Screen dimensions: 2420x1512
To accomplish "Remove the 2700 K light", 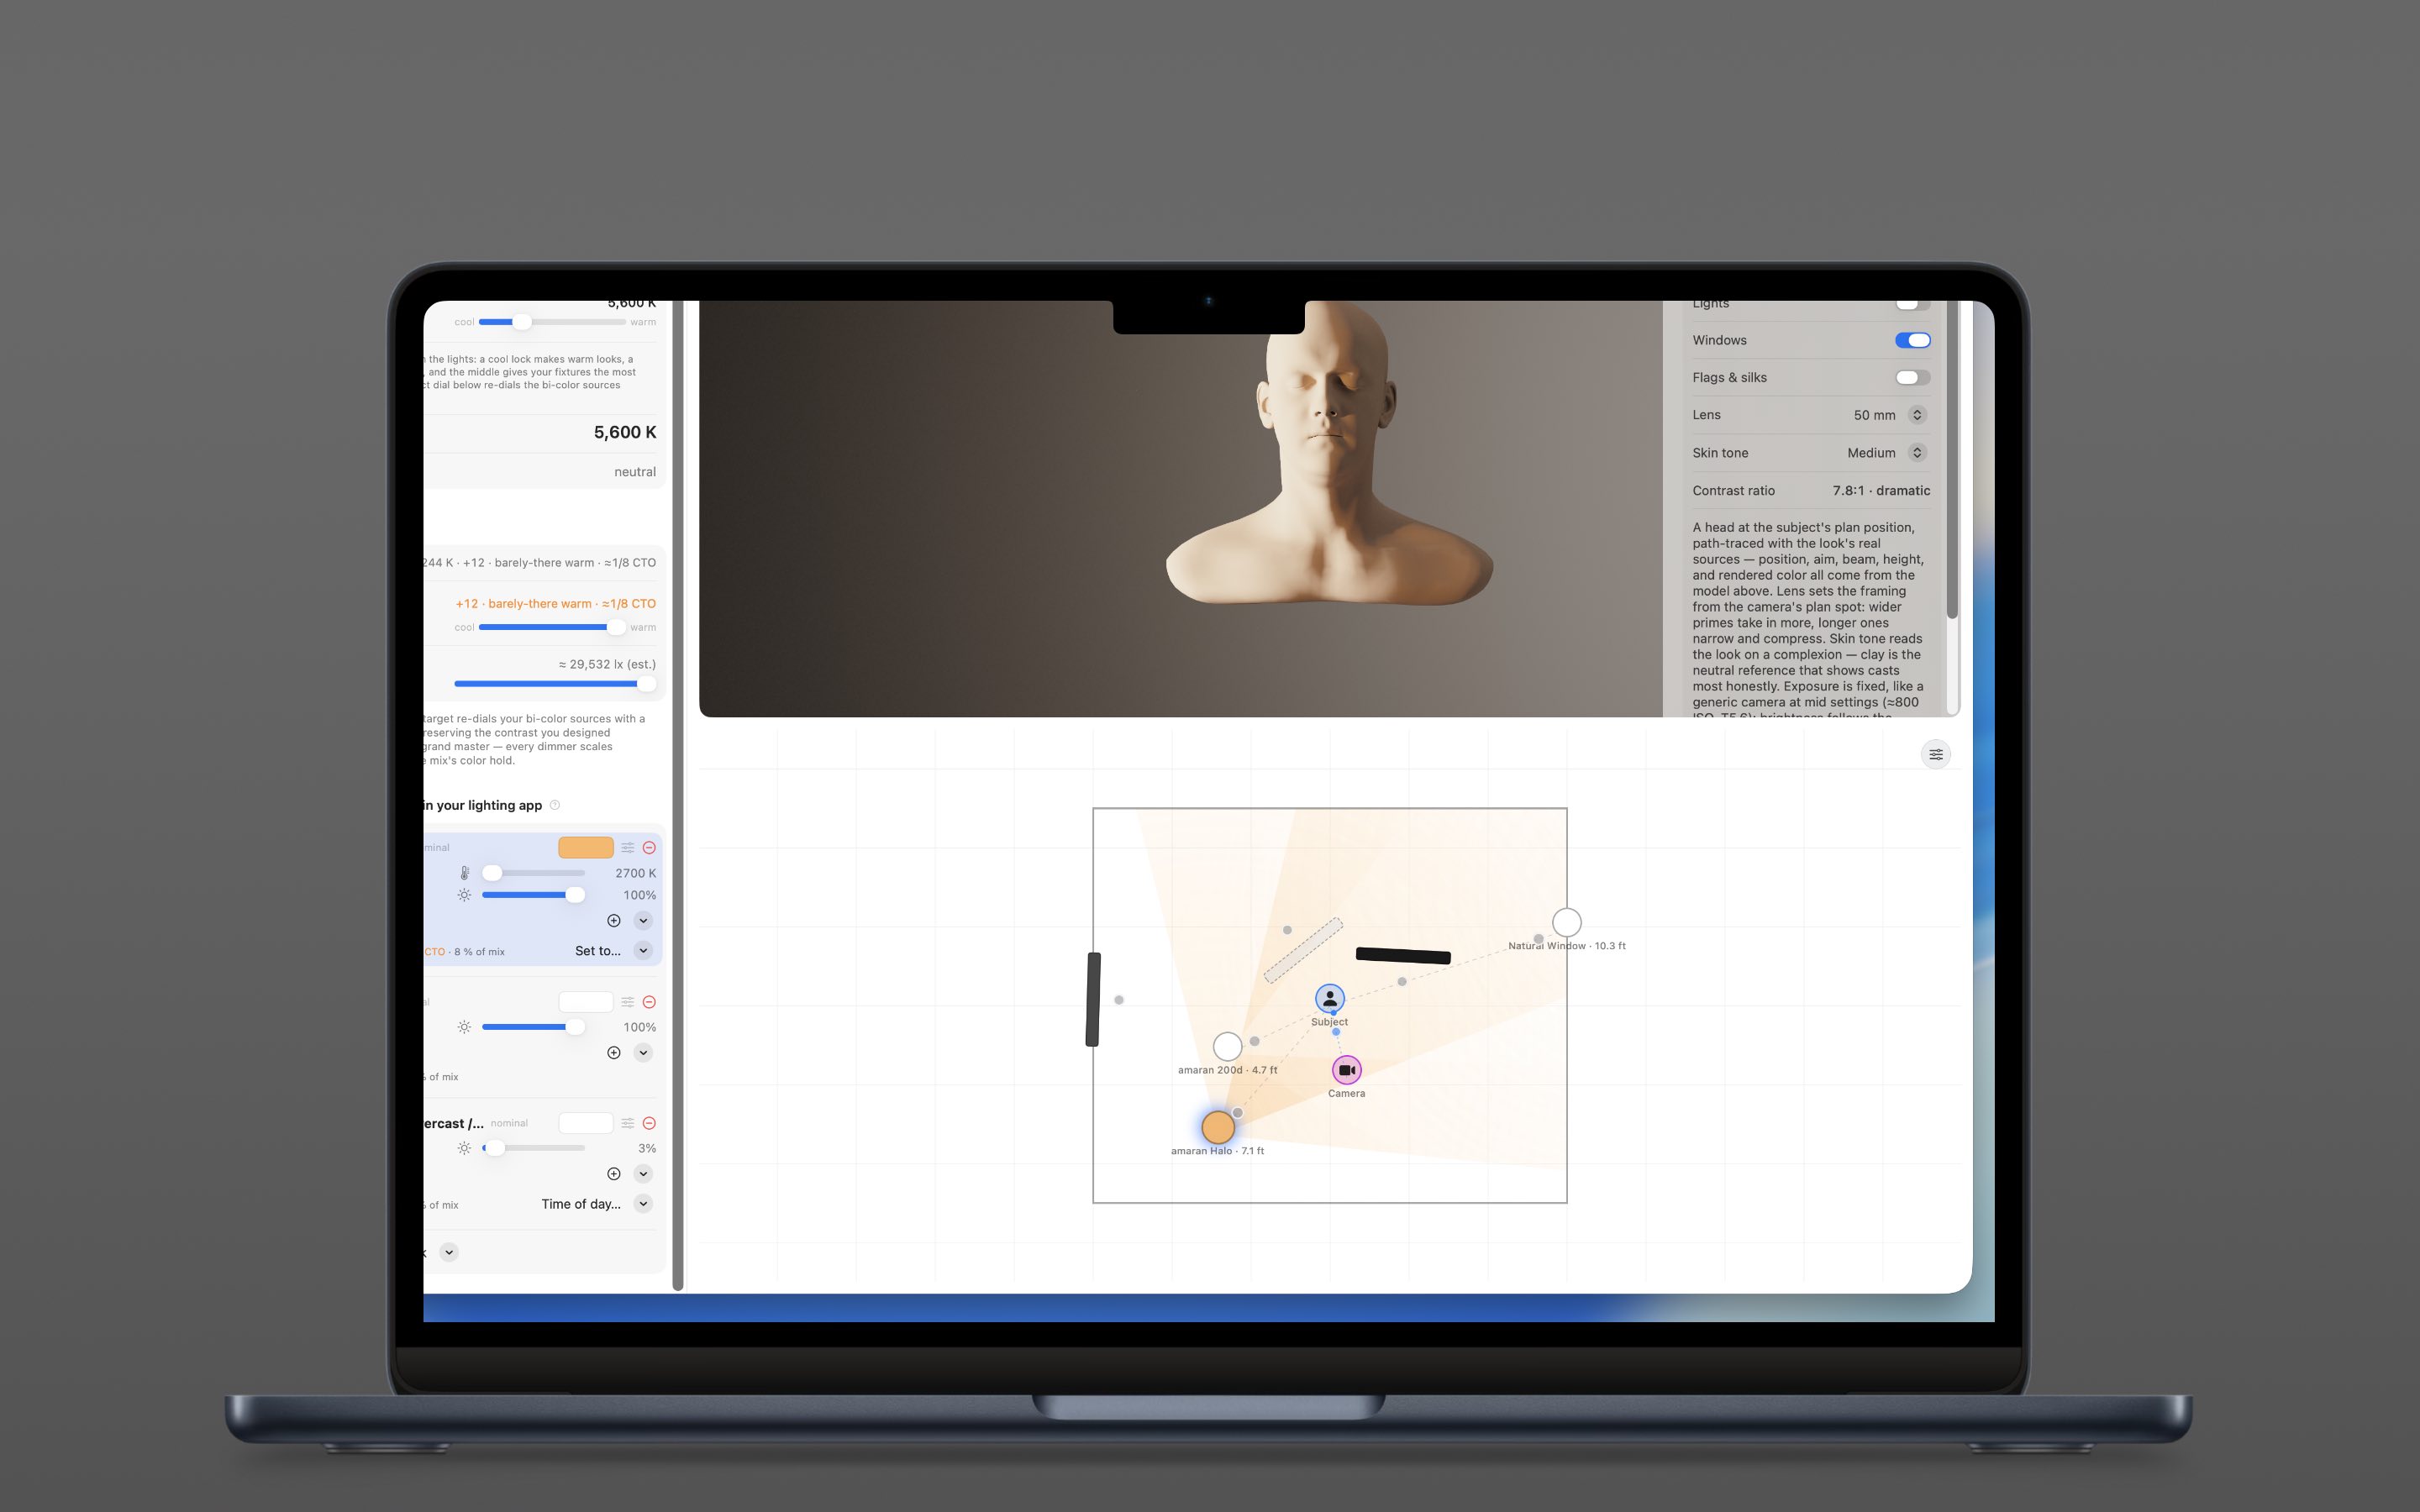I will pos(649,847).
